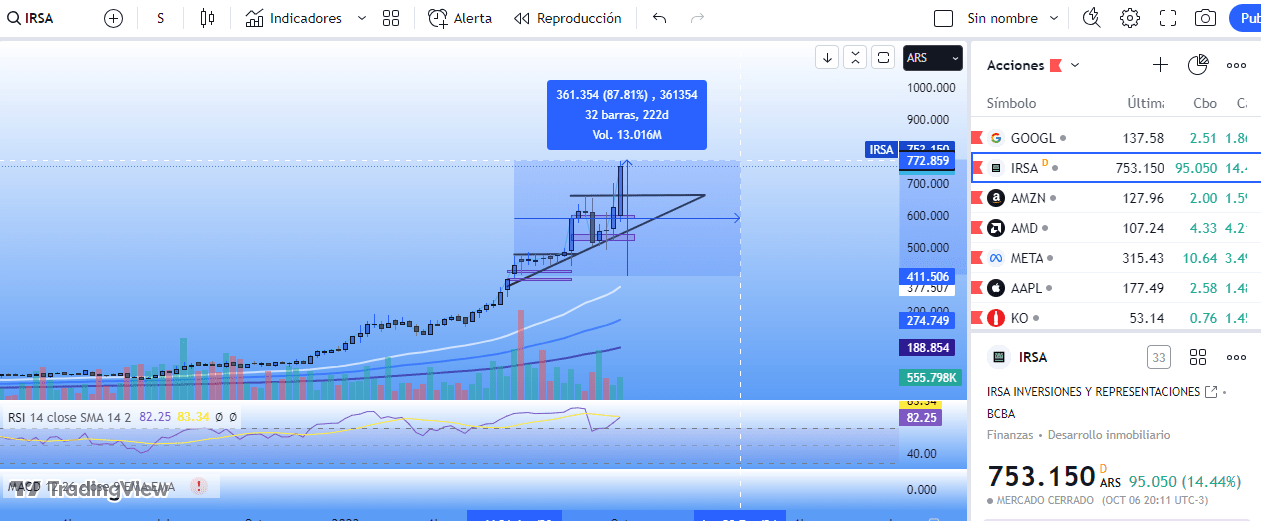The height and width of the screenshot is (521, 1261).
Task: Select the 361.354 (87.81%) measurement tooltip
Action: click(627, 115)
